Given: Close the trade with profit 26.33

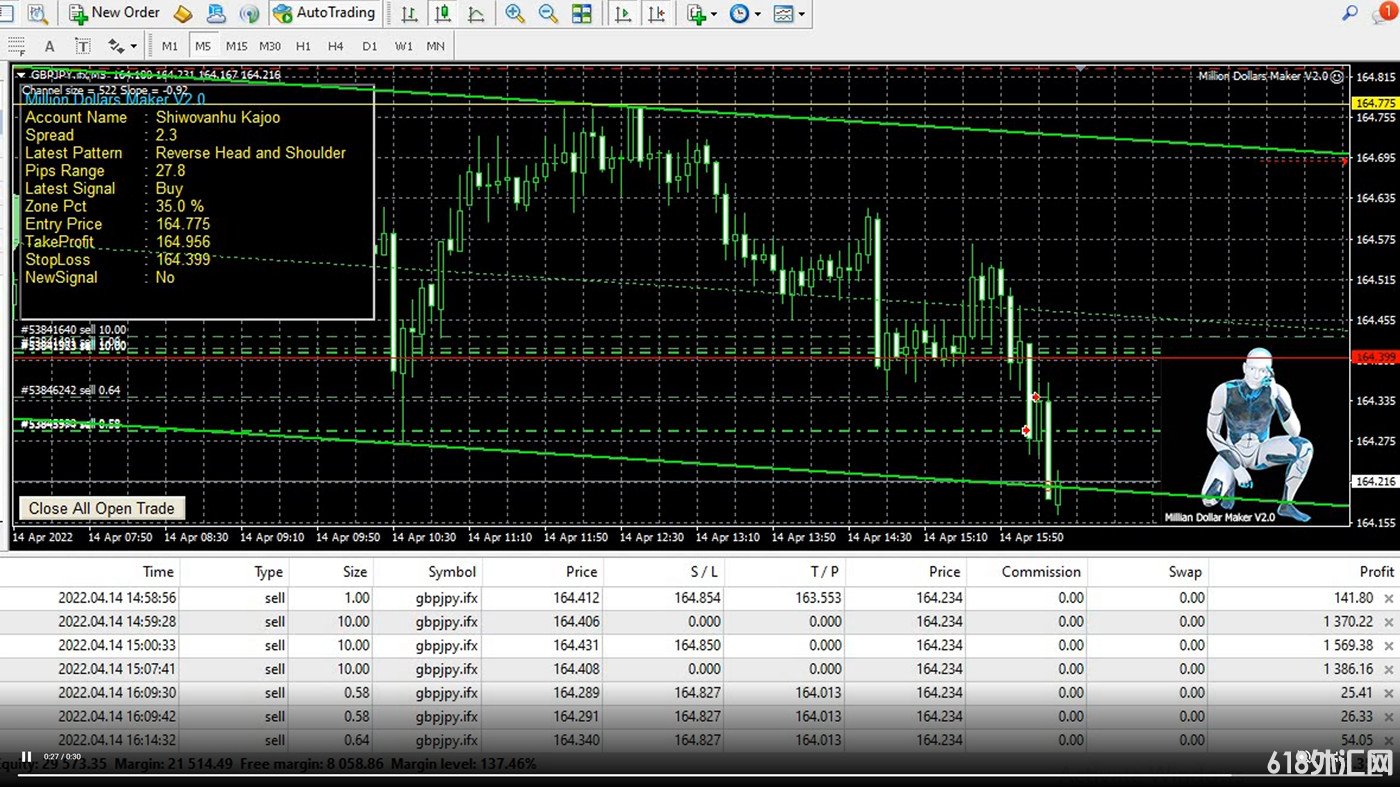Looking at the screenshot, I should point(1388,718).
